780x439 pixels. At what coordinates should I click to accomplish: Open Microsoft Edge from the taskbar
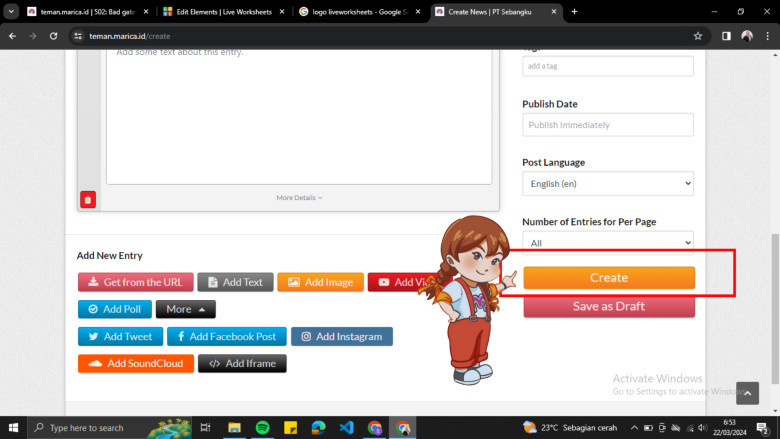coord(318,427)
